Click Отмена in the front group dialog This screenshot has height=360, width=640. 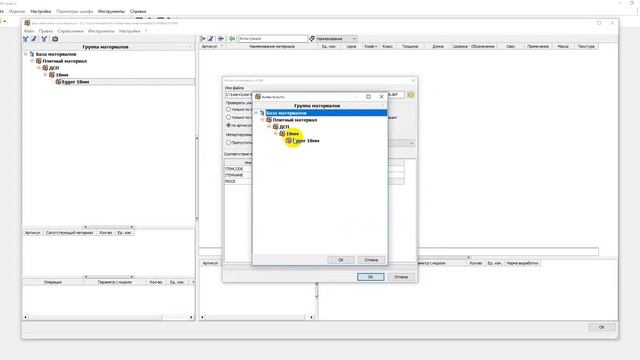pos(371,260)
